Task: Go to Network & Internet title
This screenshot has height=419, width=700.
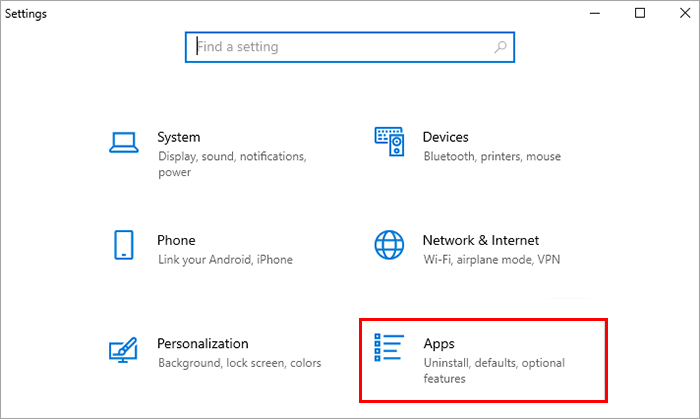Action: click(481, 241)
